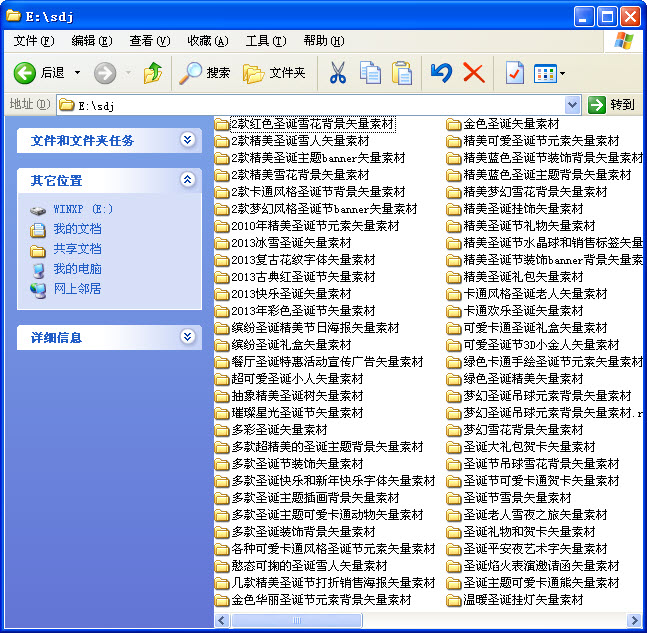This screenshot has height=633, width=647.
Task: Select folder 多款圣诞节装饰矢量素材
Action: (x=297, y=464)
